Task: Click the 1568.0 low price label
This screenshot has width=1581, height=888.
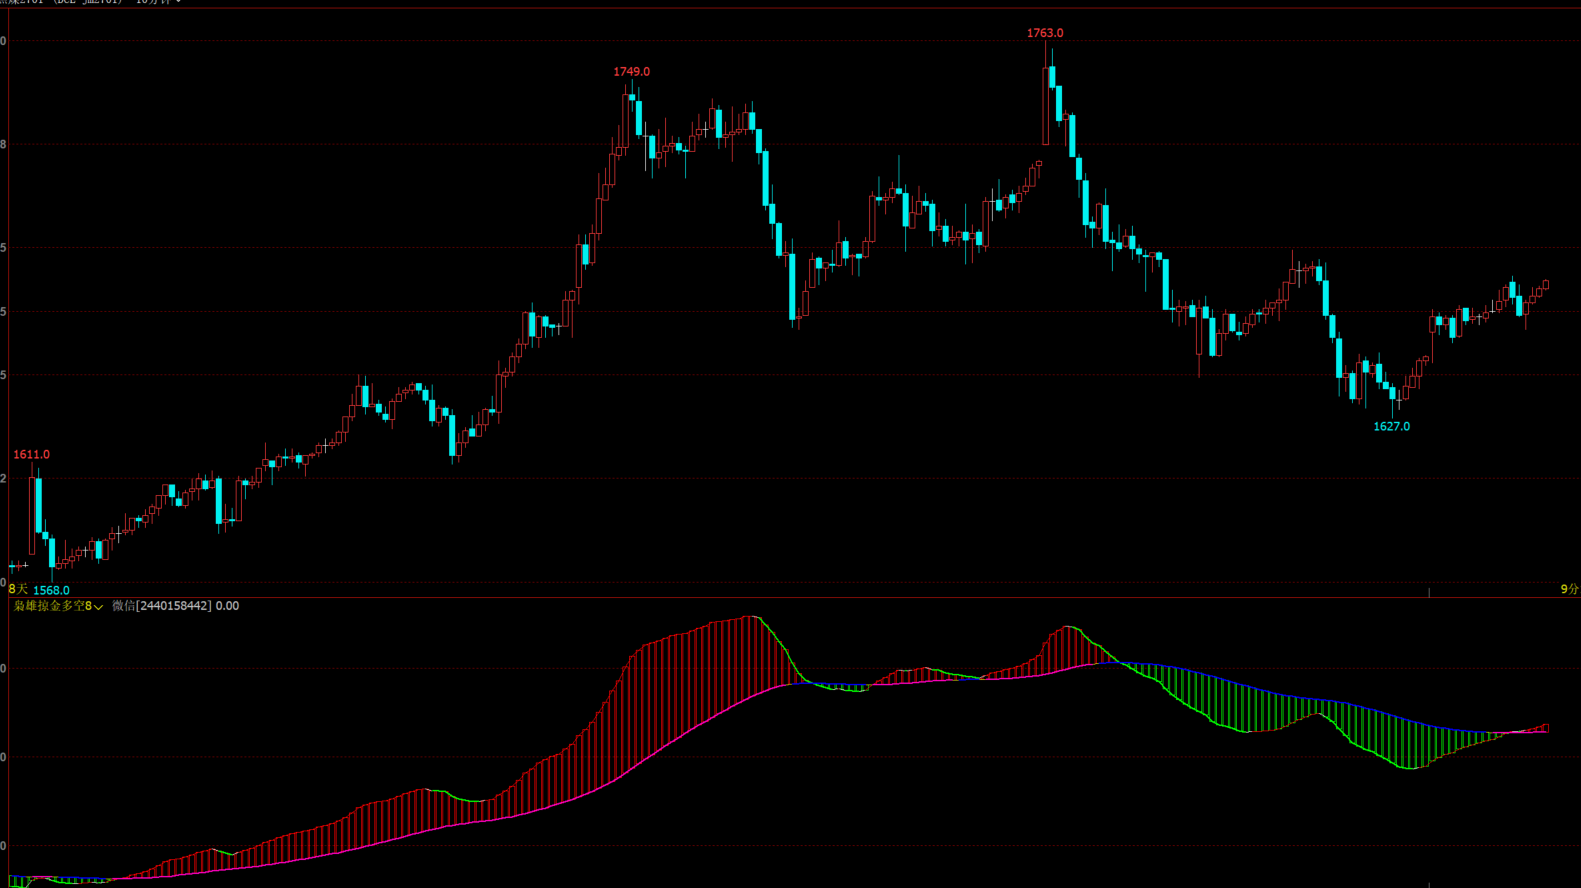Action: [x=51, y=591]
